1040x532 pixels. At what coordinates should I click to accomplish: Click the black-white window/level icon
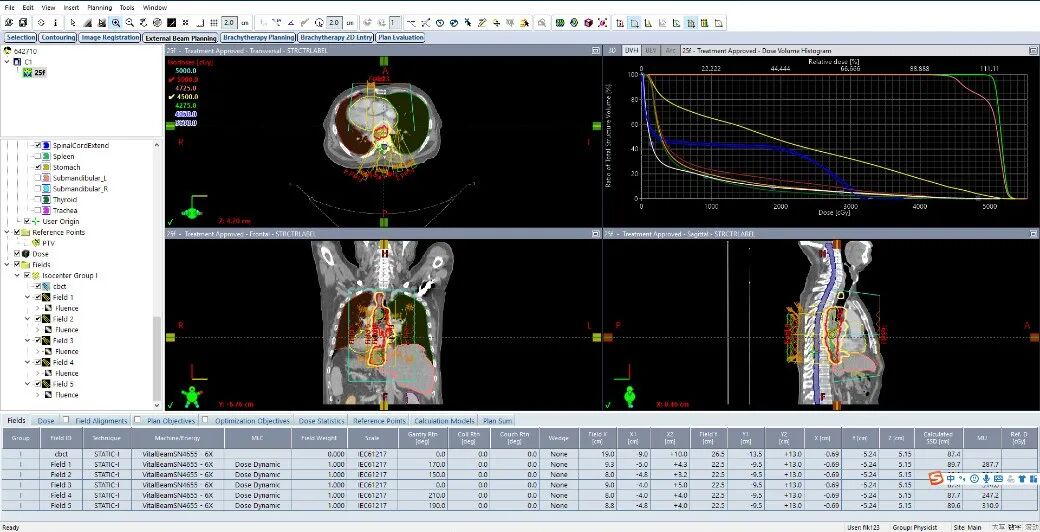[172, 23]
